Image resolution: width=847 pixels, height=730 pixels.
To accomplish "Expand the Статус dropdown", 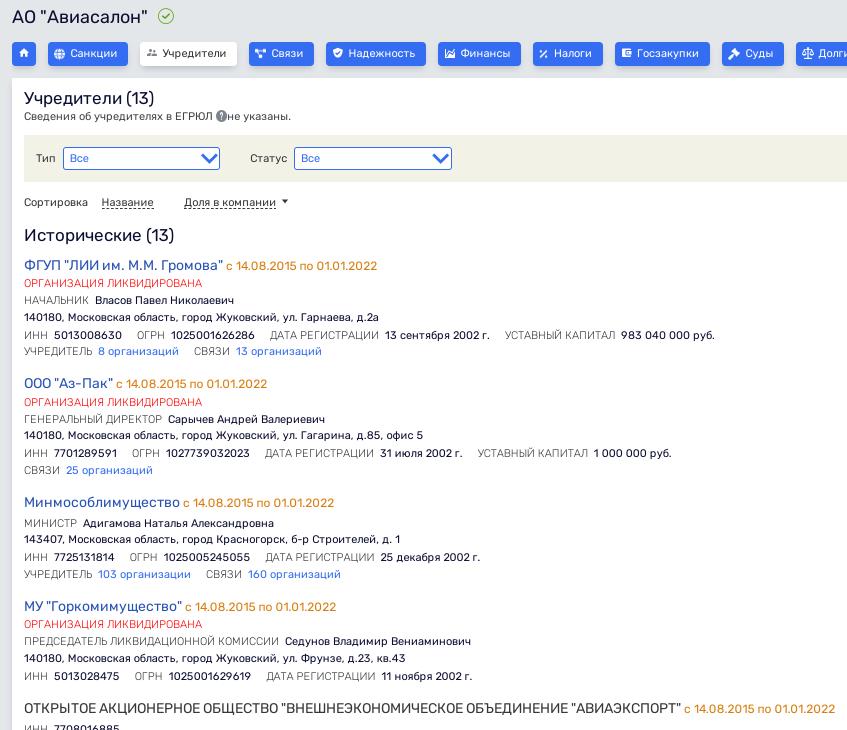I will click(x=373, y=158).
